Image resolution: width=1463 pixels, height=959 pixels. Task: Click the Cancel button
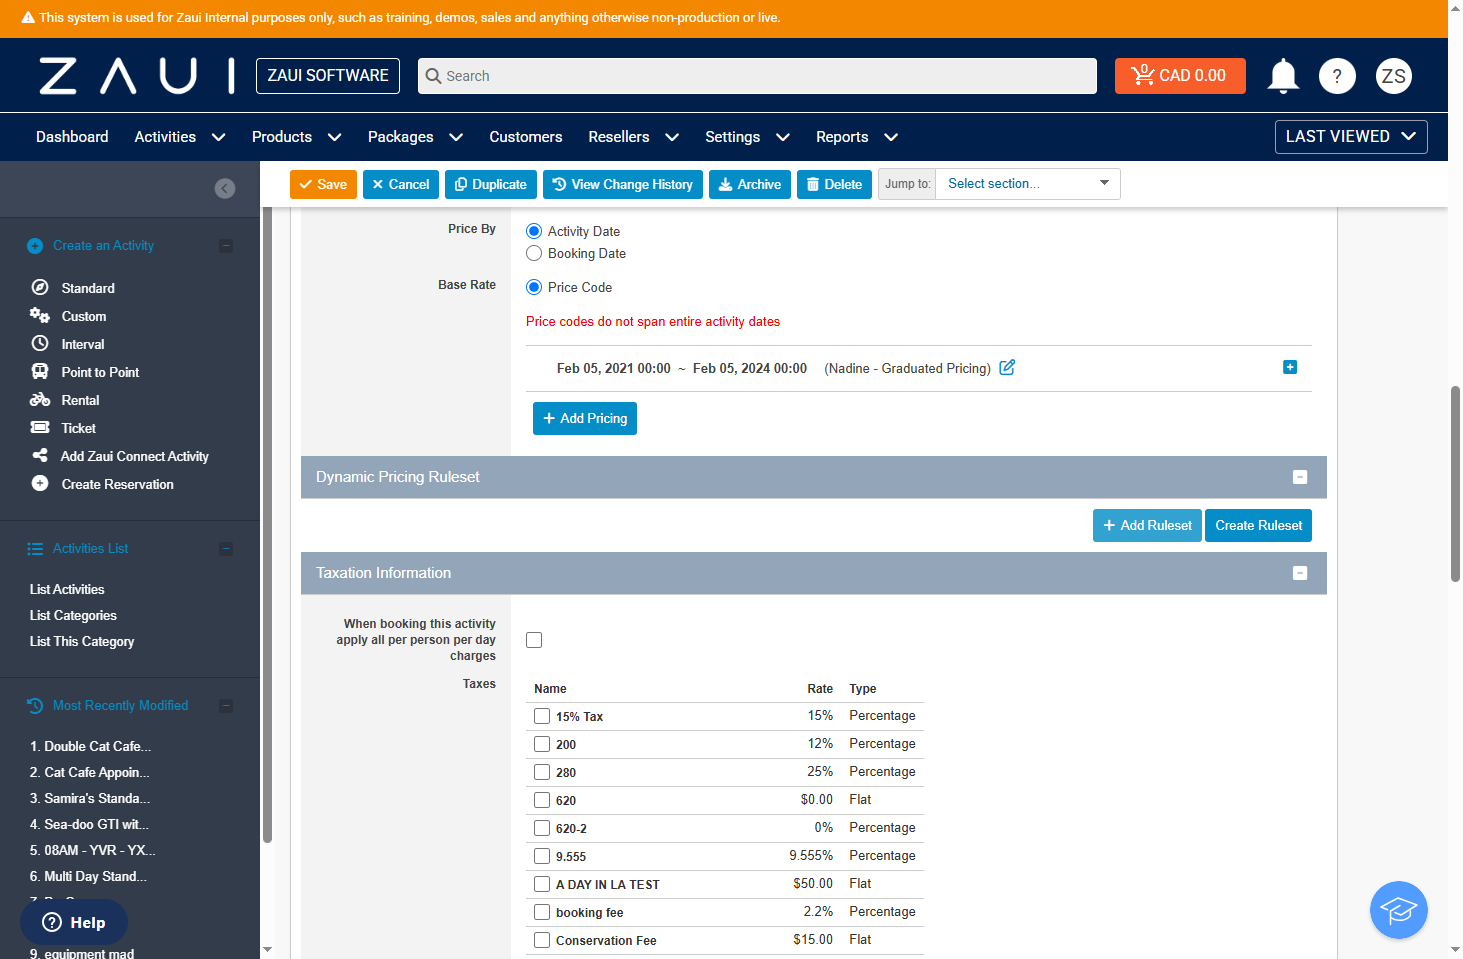(x=401, y=184)
